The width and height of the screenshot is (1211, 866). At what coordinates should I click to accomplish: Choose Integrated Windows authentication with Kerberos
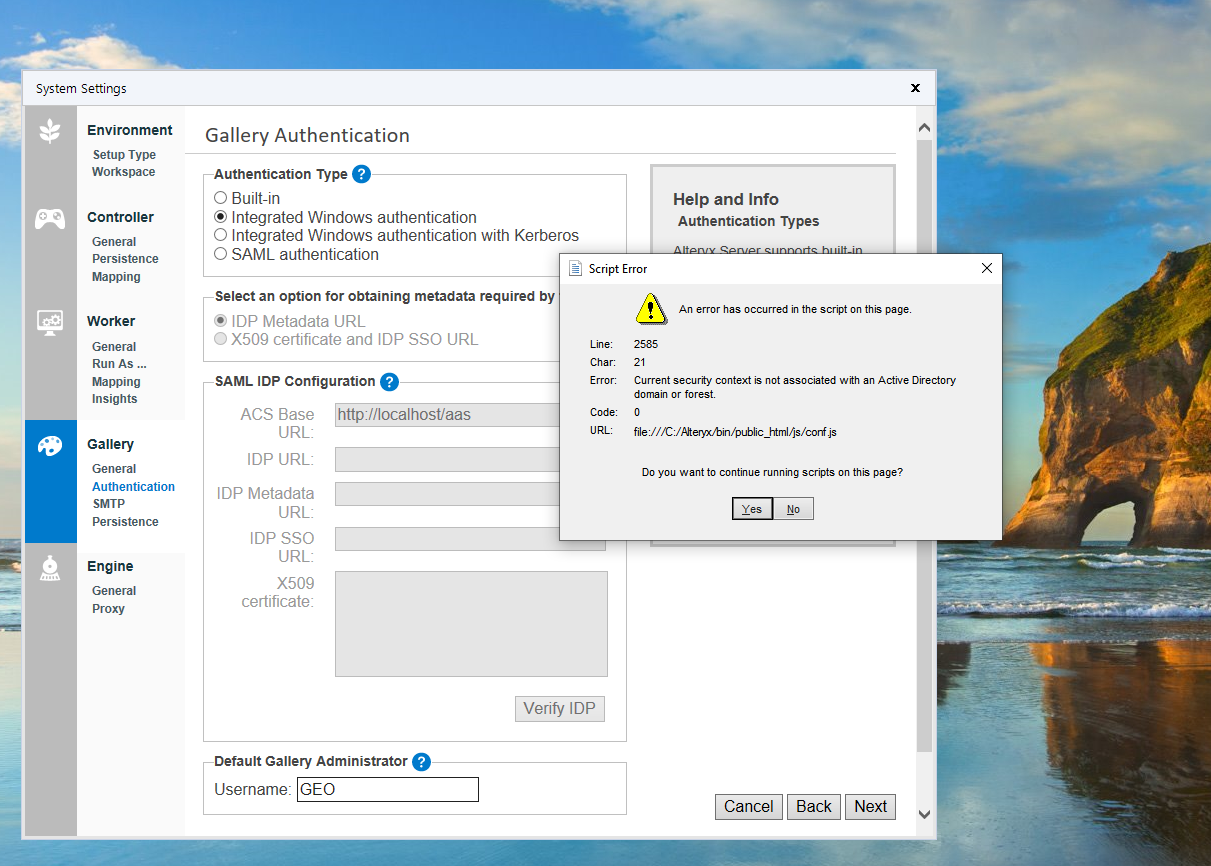point(220,235)
